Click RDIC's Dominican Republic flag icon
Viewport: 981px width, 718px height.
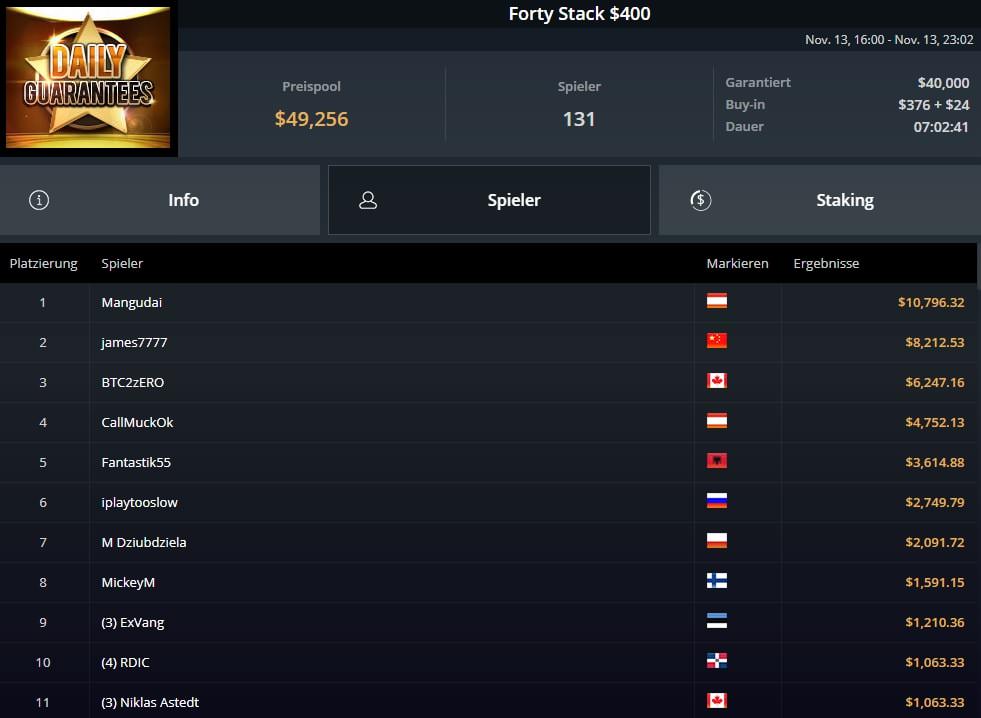point(717,661)
